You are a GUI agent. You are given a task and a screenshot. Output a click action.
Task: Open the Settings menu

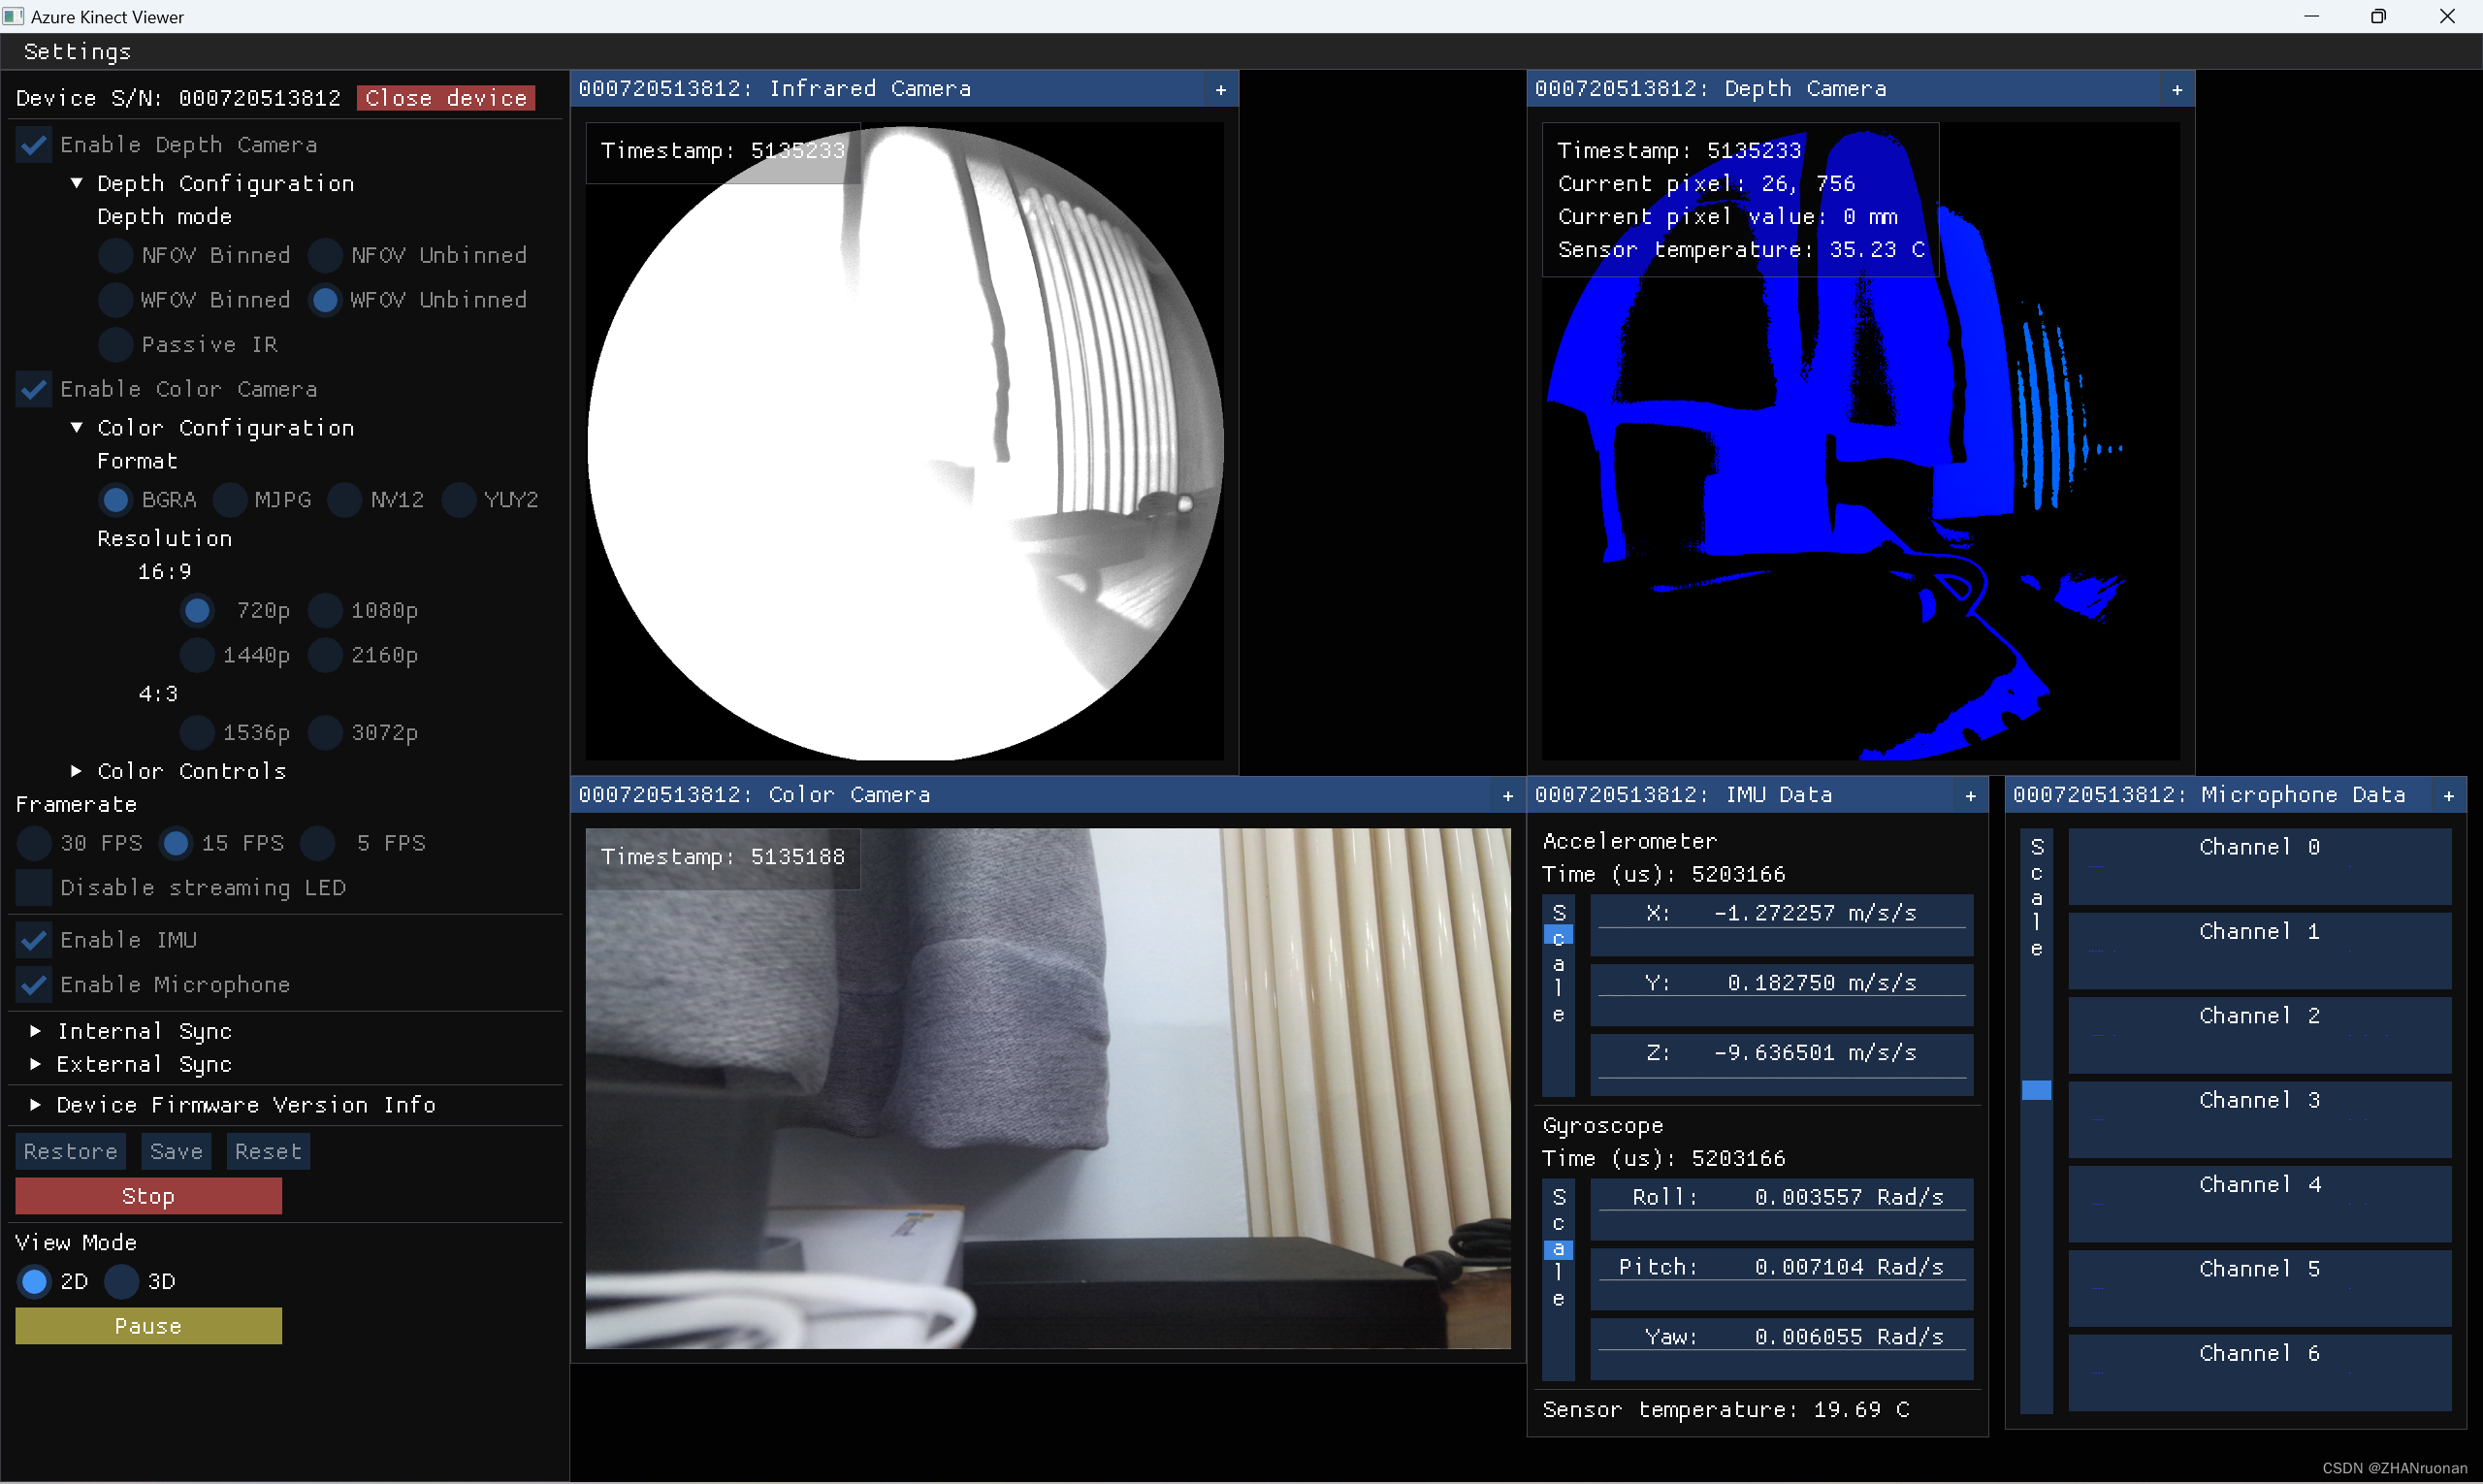tap(77, 51)
